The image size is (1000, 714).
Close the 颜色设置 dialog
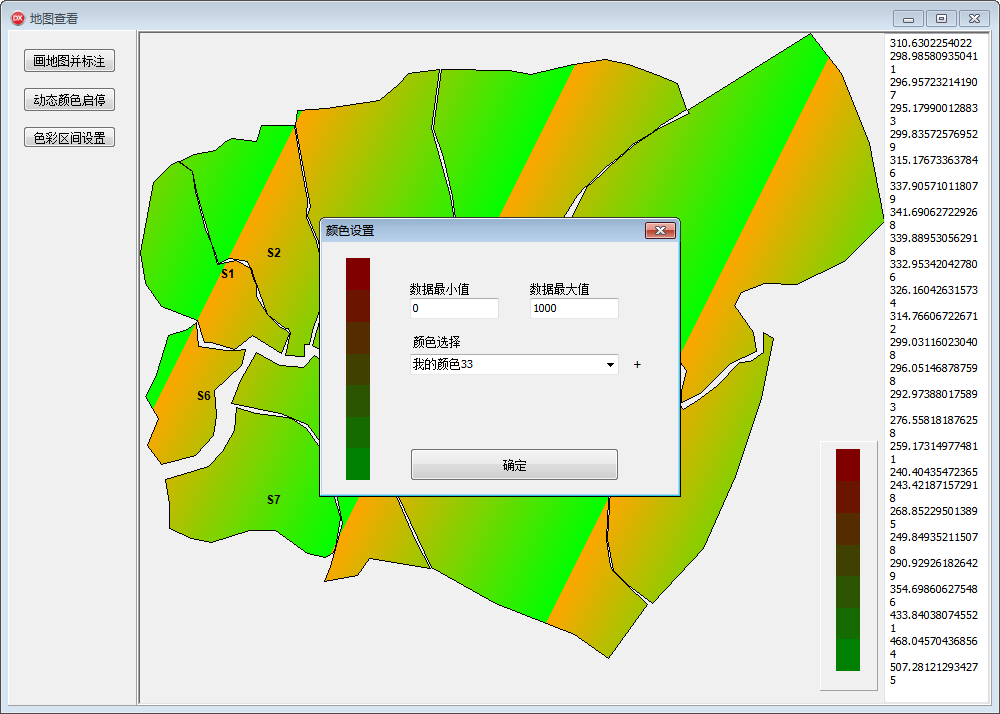[660, 230]
